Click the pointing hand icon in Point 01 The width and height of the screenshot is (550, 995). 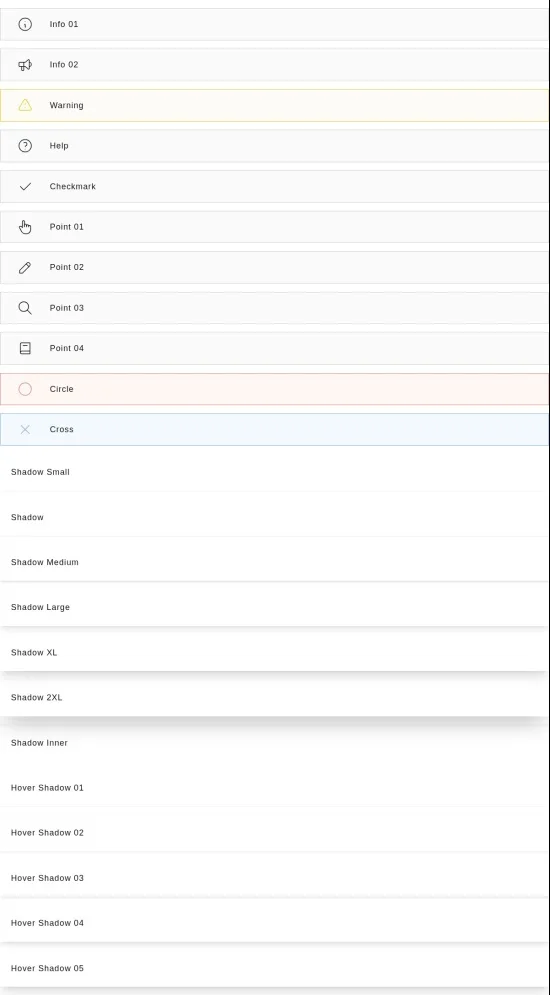click(x=25, y=227)
